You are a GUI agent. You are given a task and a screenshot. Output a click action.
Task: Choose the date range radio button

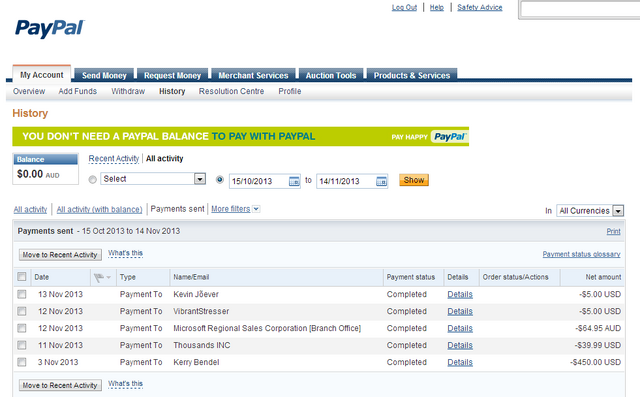tap(220, 180)
